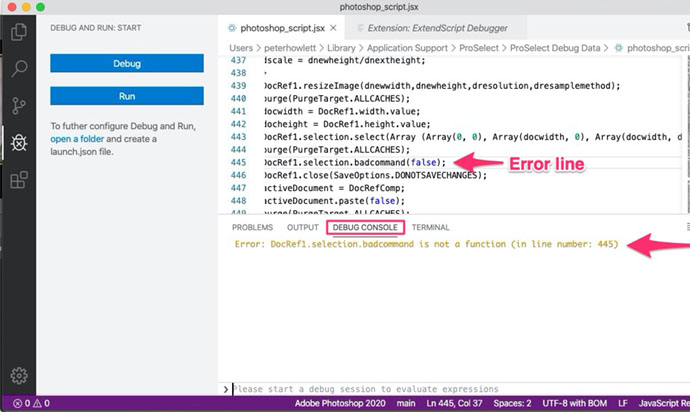Switch to the PROBLEMS panel tab
Viewport: 690px width, 412px height.
(x=252, y=227)
